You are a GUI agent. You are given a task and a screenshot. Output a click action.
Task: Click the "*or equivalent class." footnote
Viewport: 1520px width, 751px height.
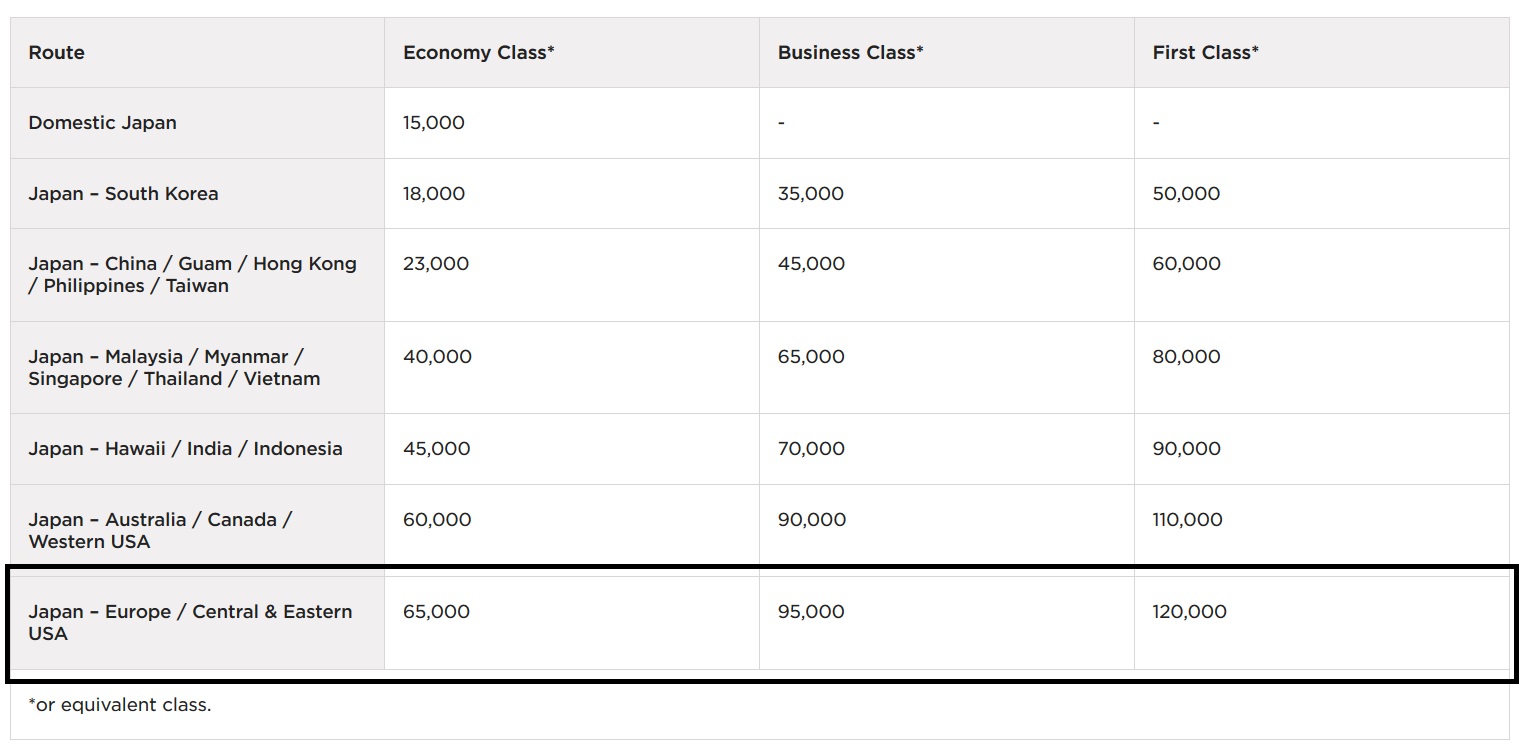(120, 705)
